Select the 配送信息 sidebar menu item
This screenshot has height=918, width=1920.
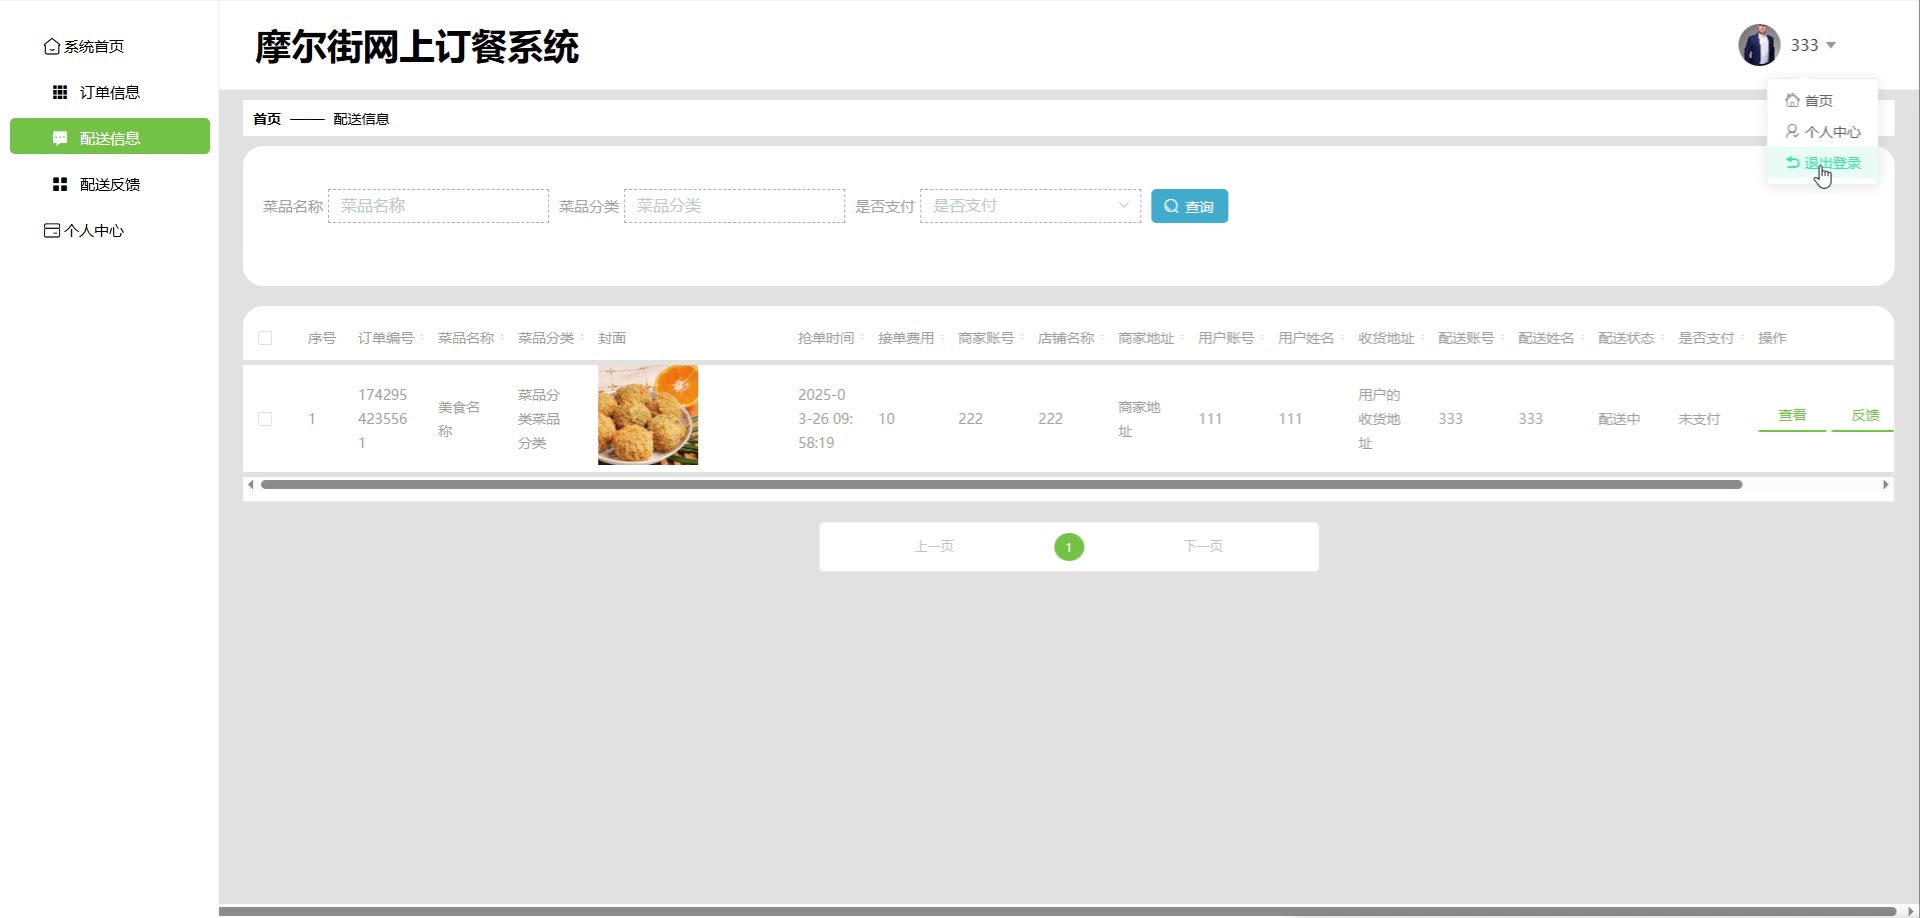click(x=110, y=137)
